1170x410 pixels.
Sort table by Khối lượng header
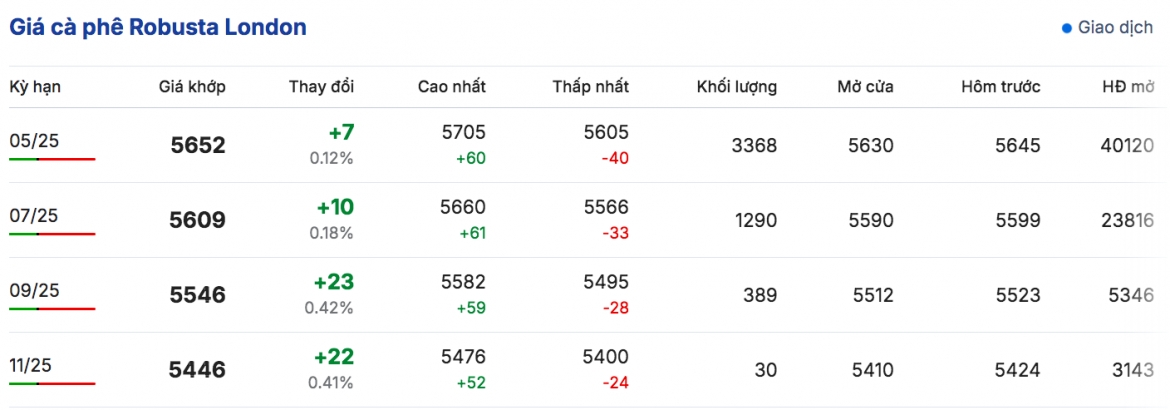coord(736,87)
